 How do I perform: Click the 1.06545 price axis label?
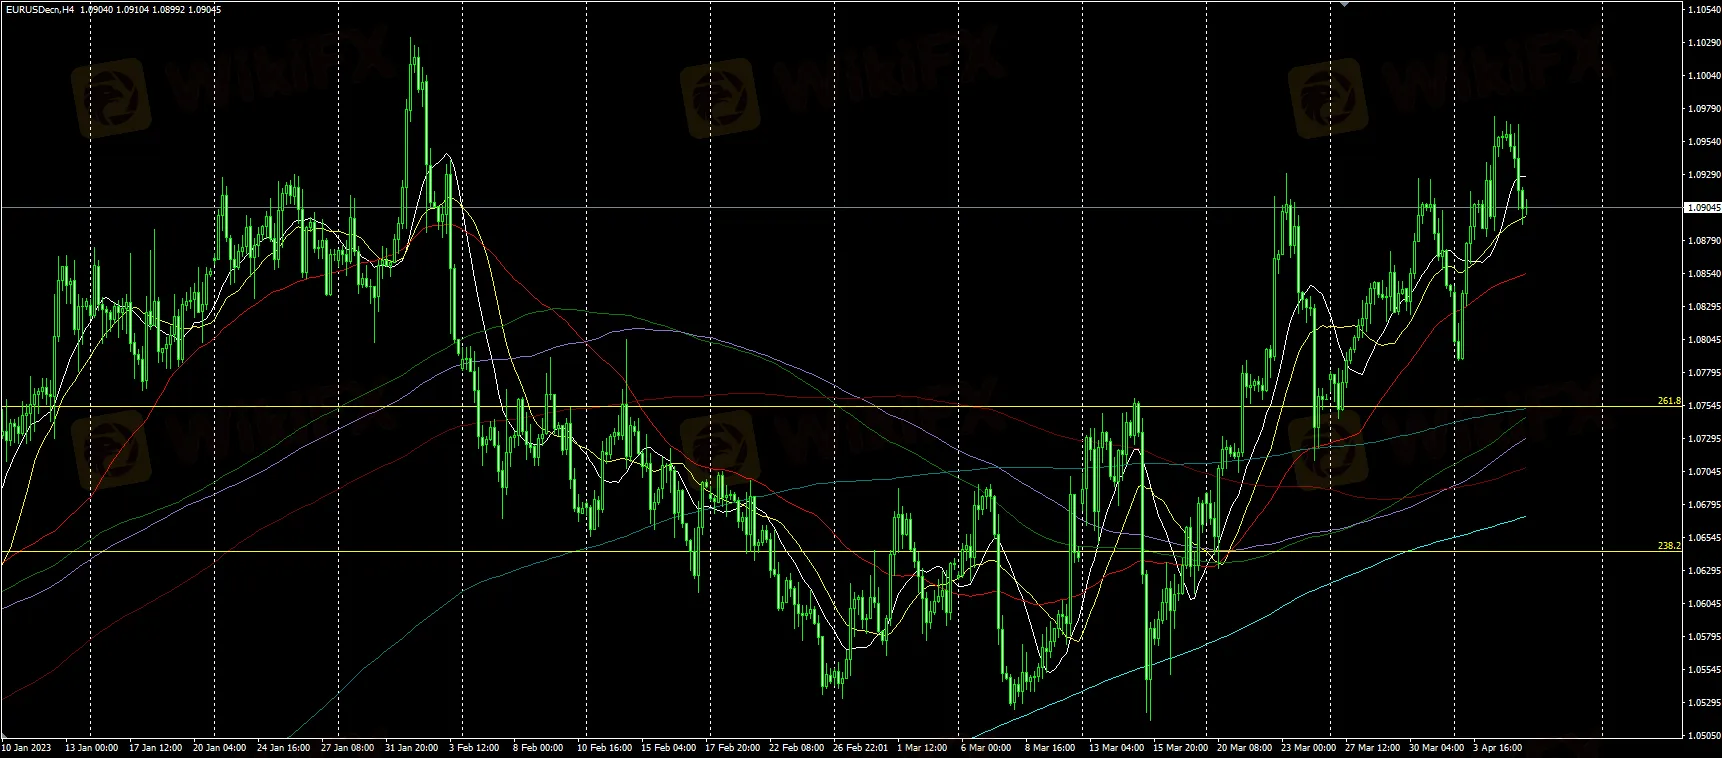(1702, 538)
